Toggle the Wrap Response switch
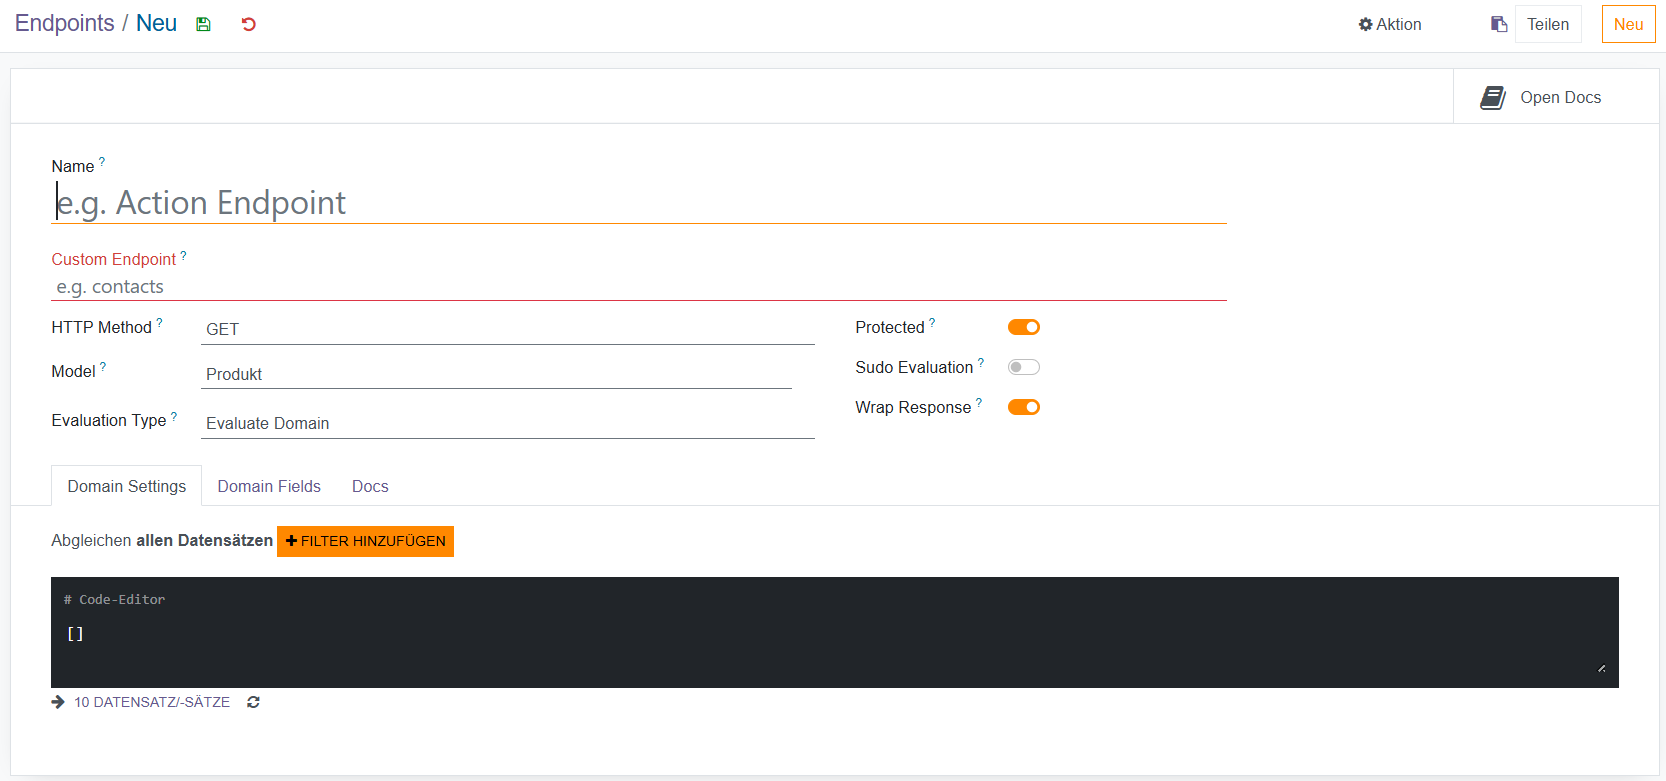The height and width of the screenshot is (781, 1666). [1024, 407]
